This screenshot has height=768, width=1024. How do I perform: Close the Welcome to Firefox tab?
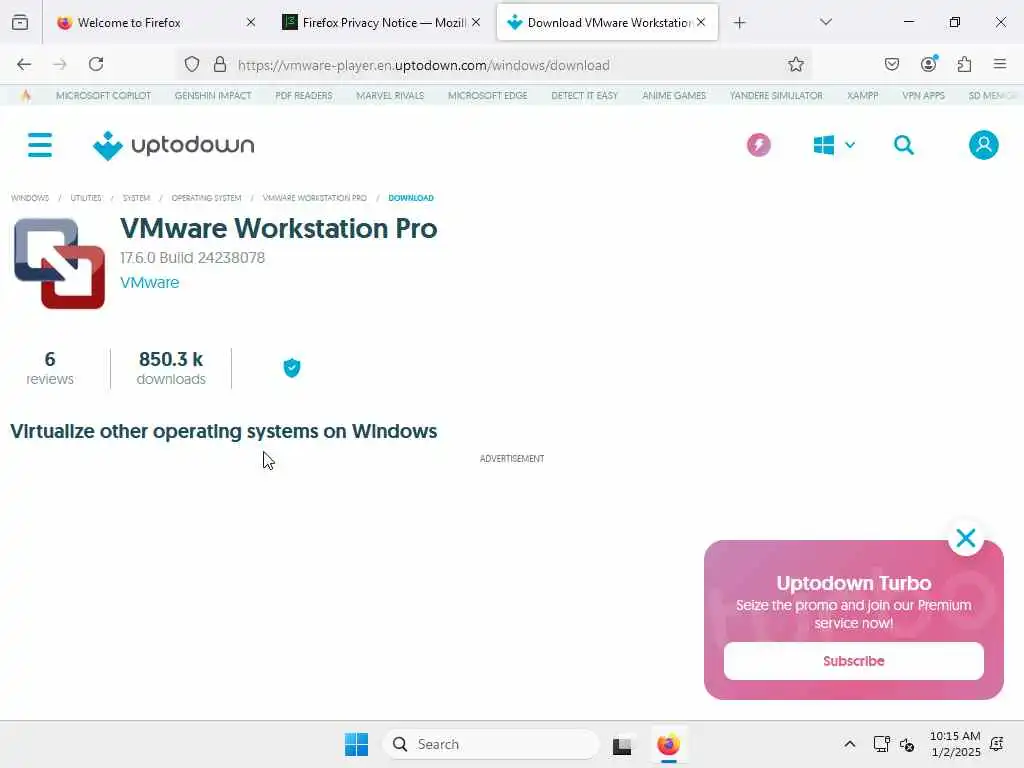click(x=251, y=22)
